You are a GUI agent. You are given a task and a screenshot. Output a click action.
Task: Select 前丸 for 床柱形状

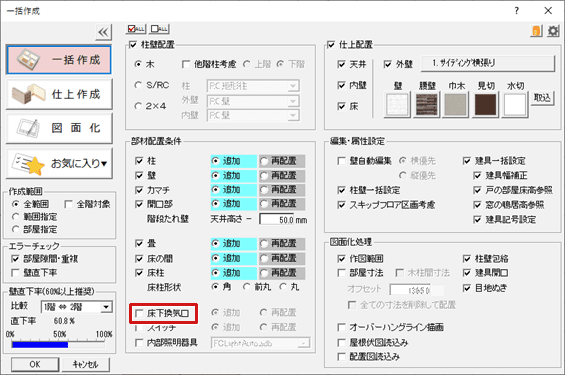pos(247,287)
